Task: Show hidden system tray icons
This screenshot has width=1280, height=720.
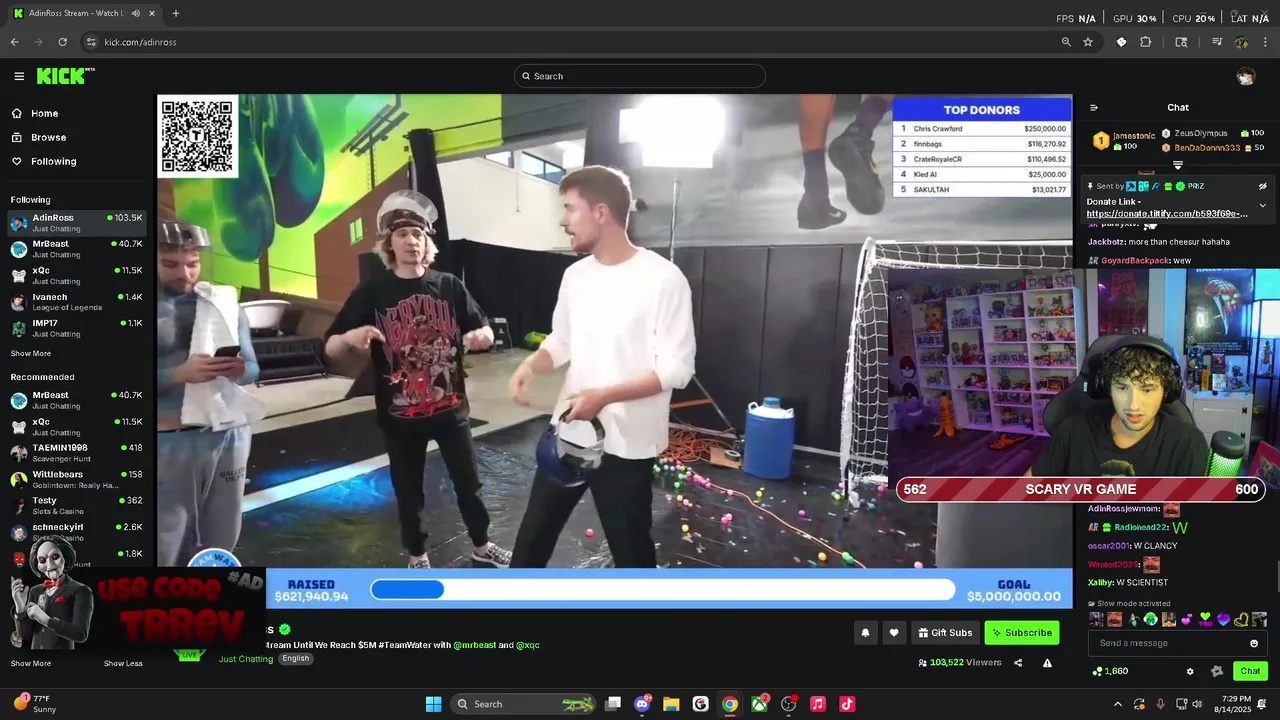Action: [1118, 704]
